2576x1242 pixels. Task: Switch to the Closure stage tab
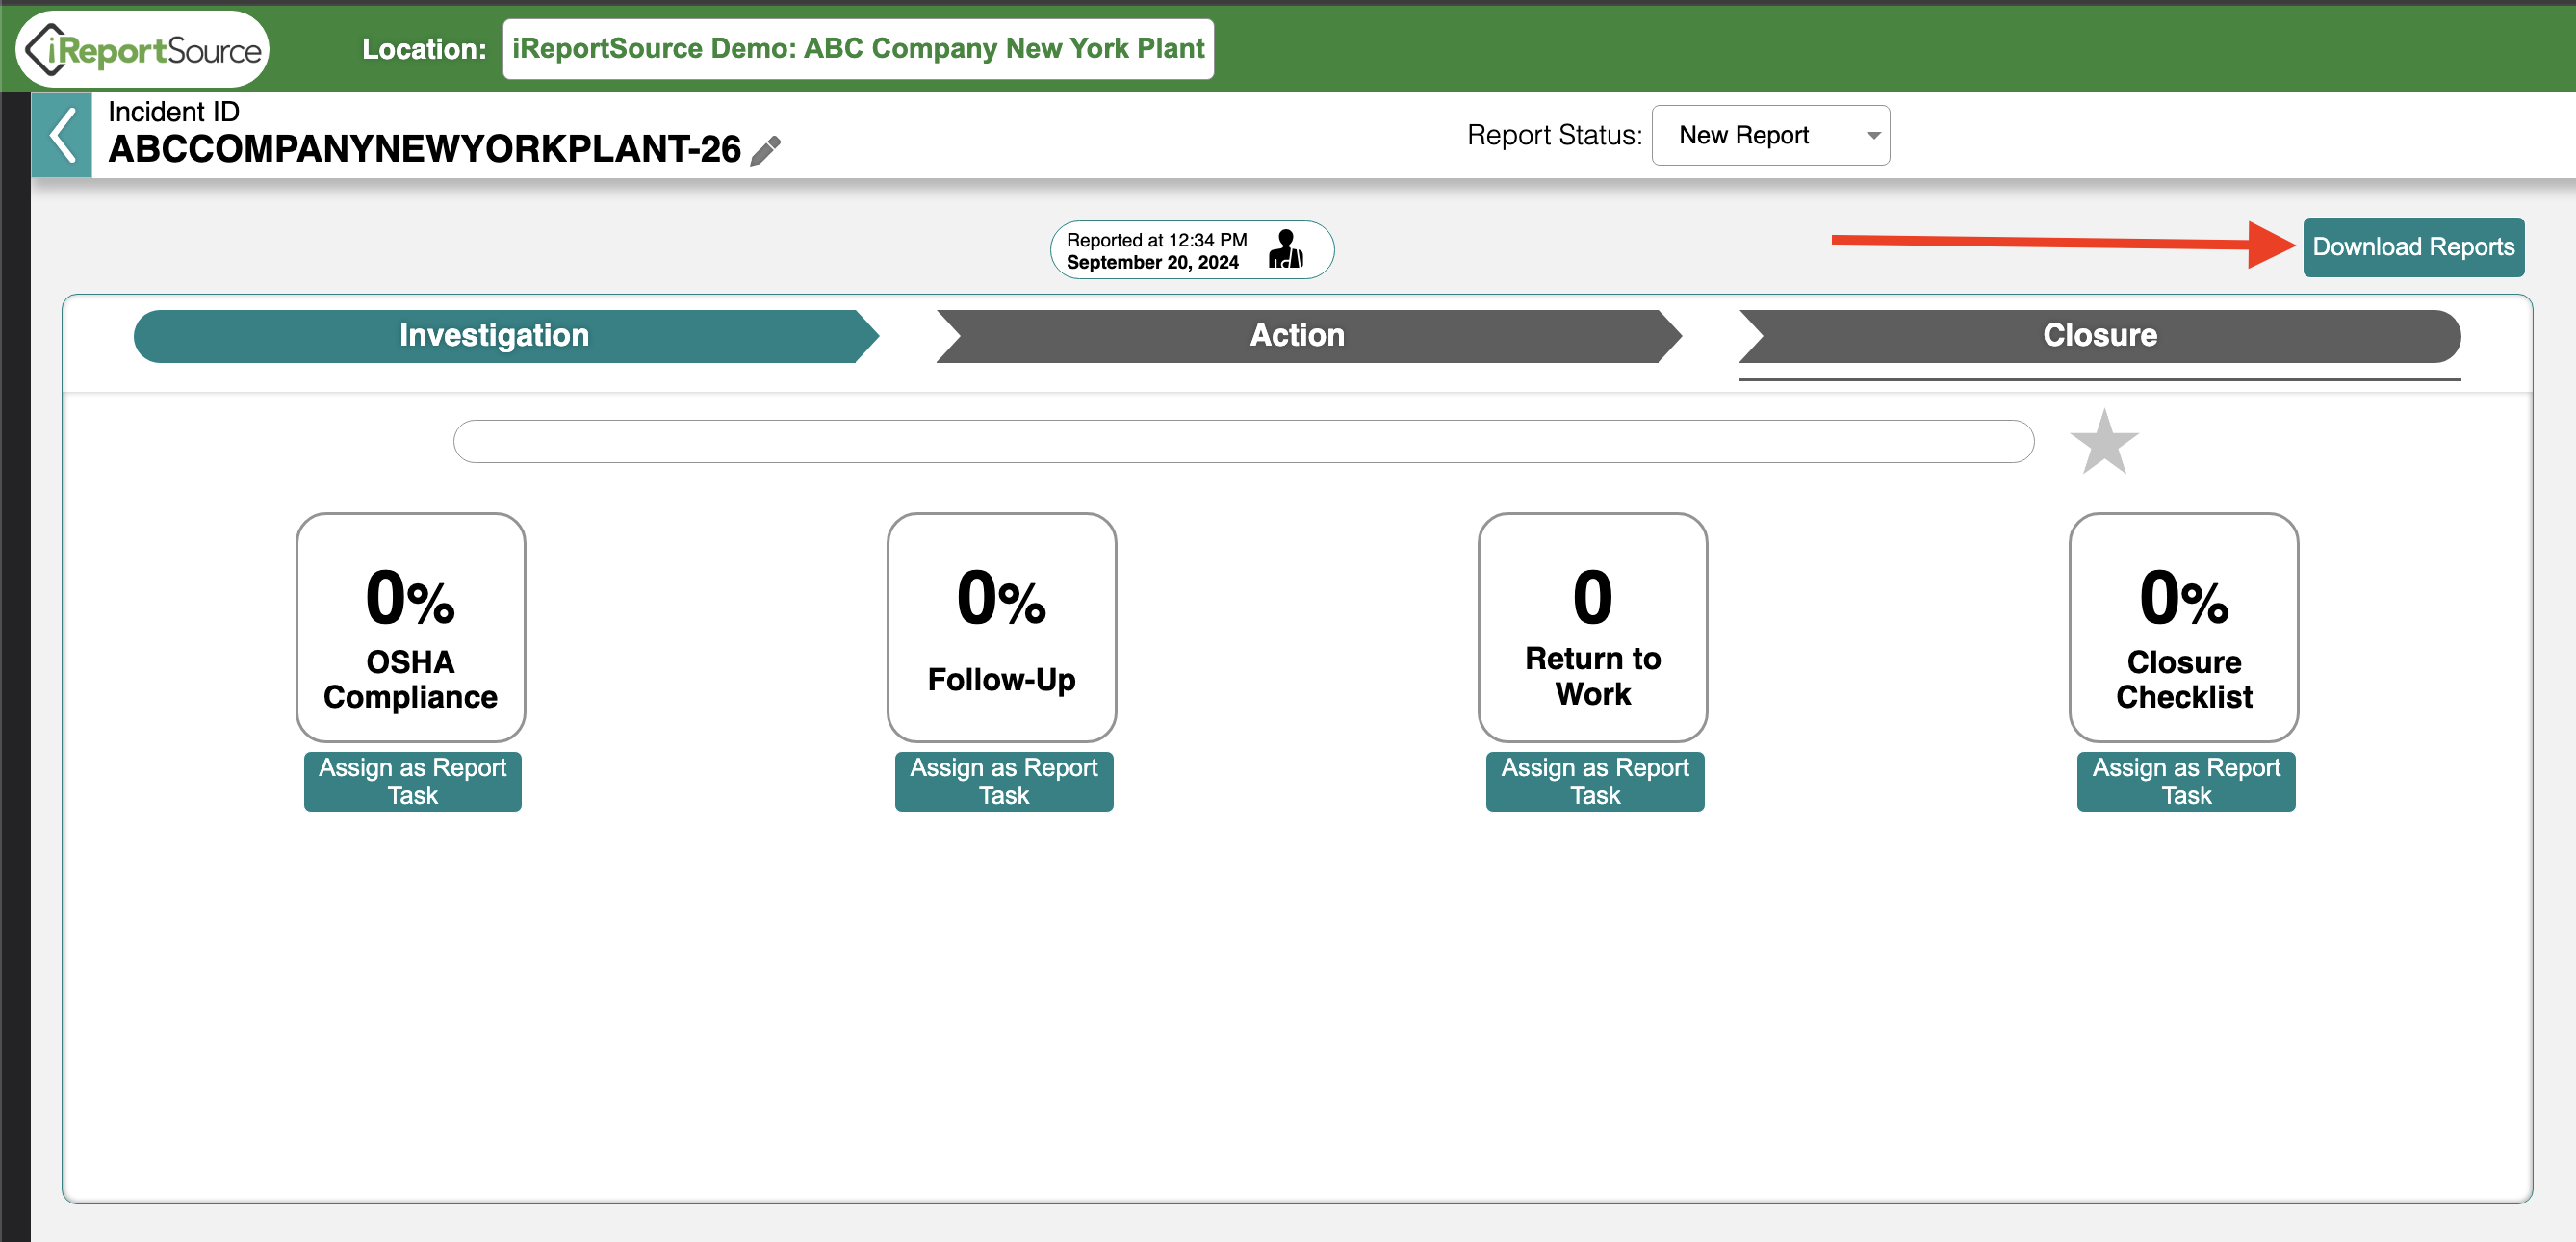[2100, 336]
